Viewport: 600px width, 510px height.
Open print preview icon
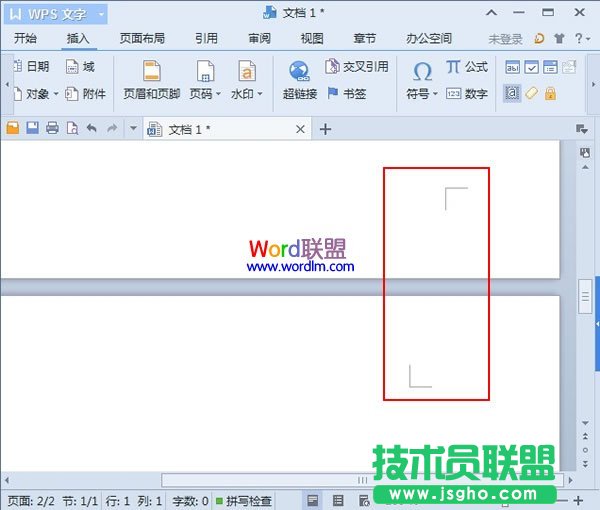(x=72, y=128)
